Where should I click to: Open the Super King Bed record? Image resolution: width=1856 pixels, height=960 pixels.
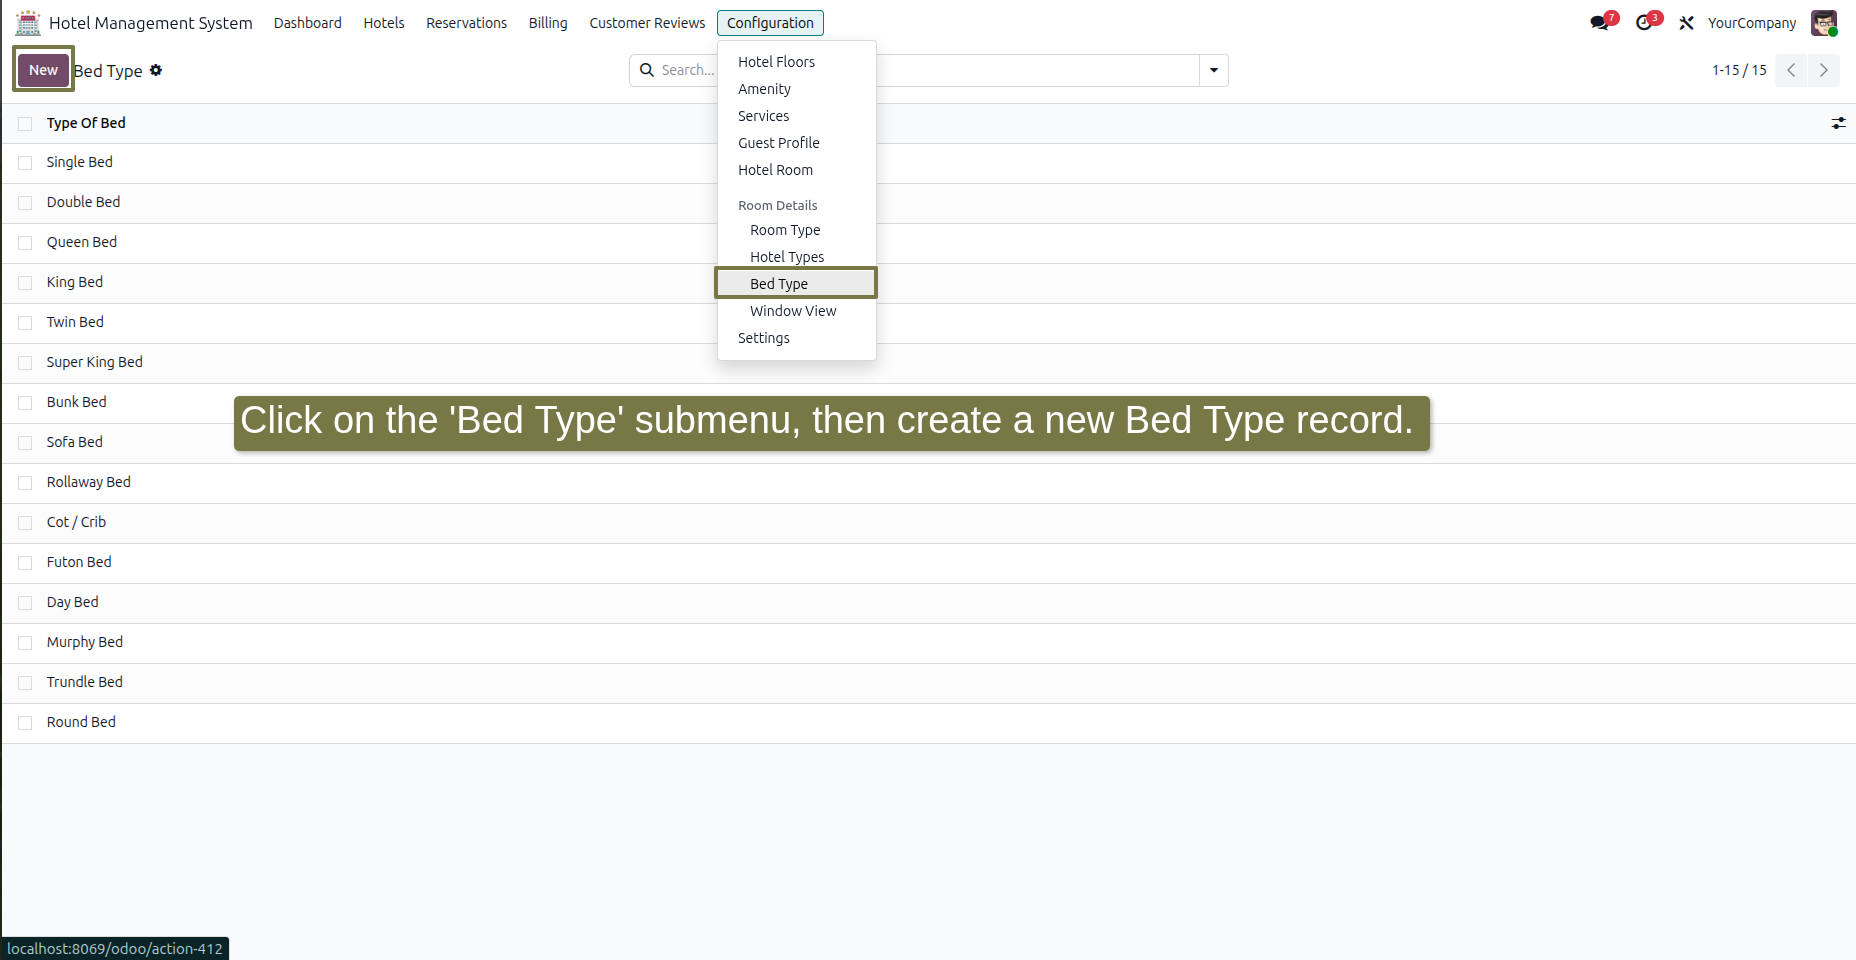(95, 362)
